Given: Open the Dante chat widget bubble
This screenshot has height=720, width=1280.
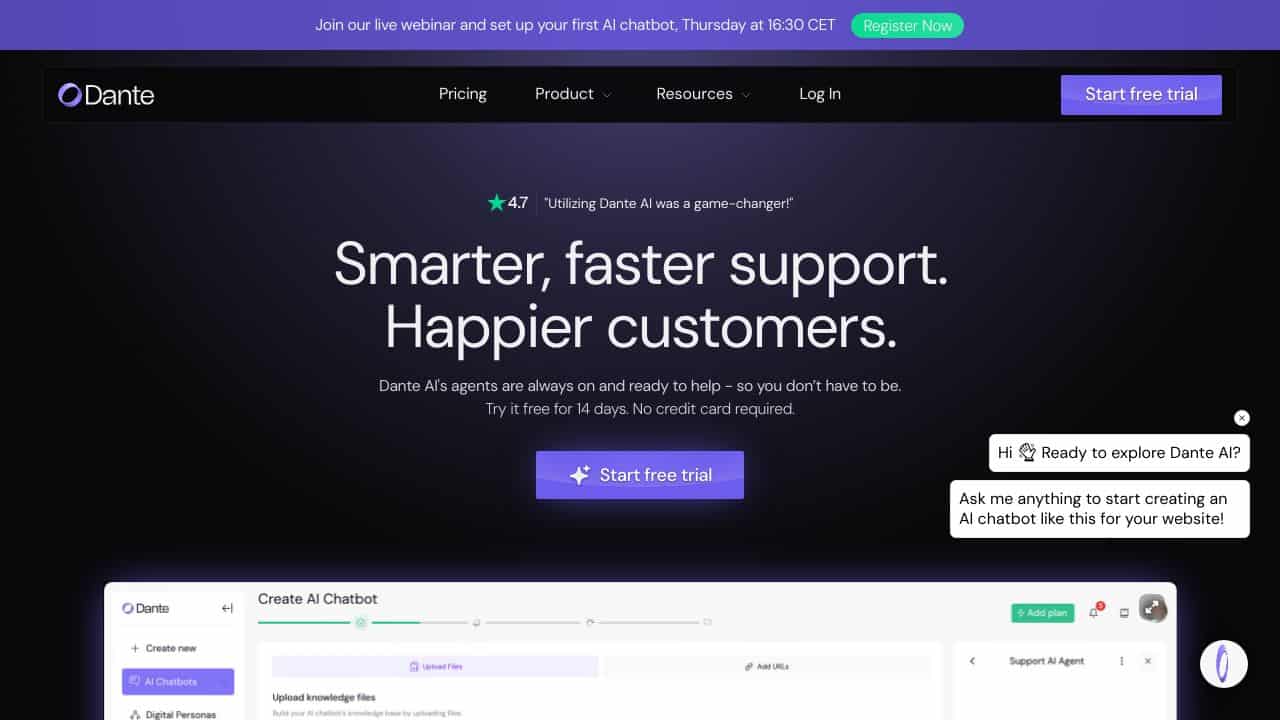Looking at the screenshot, I should coord(1224,664).
